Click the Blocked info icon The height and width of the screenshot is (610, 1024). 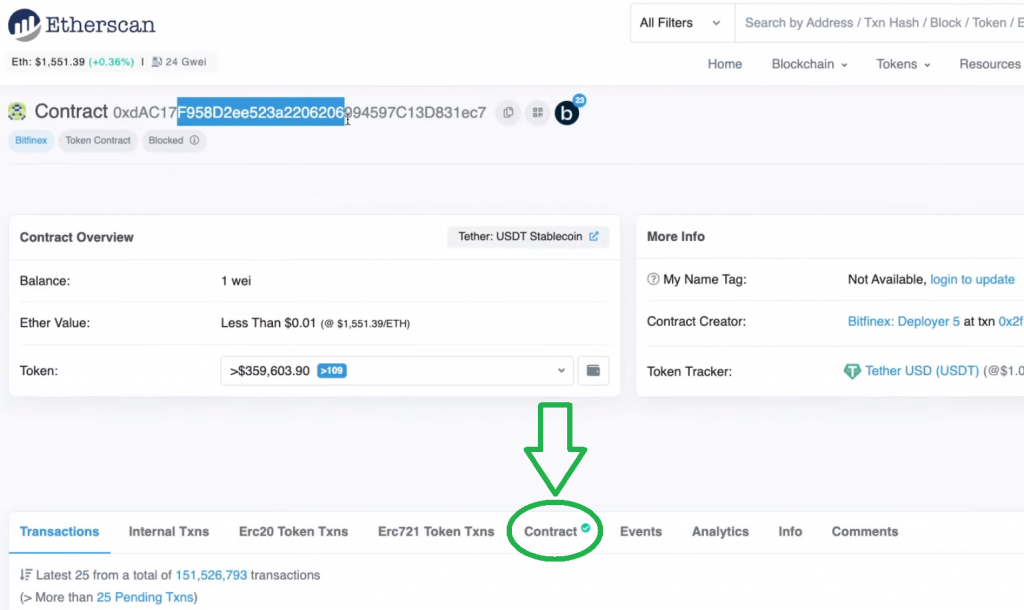coord(194,140)
